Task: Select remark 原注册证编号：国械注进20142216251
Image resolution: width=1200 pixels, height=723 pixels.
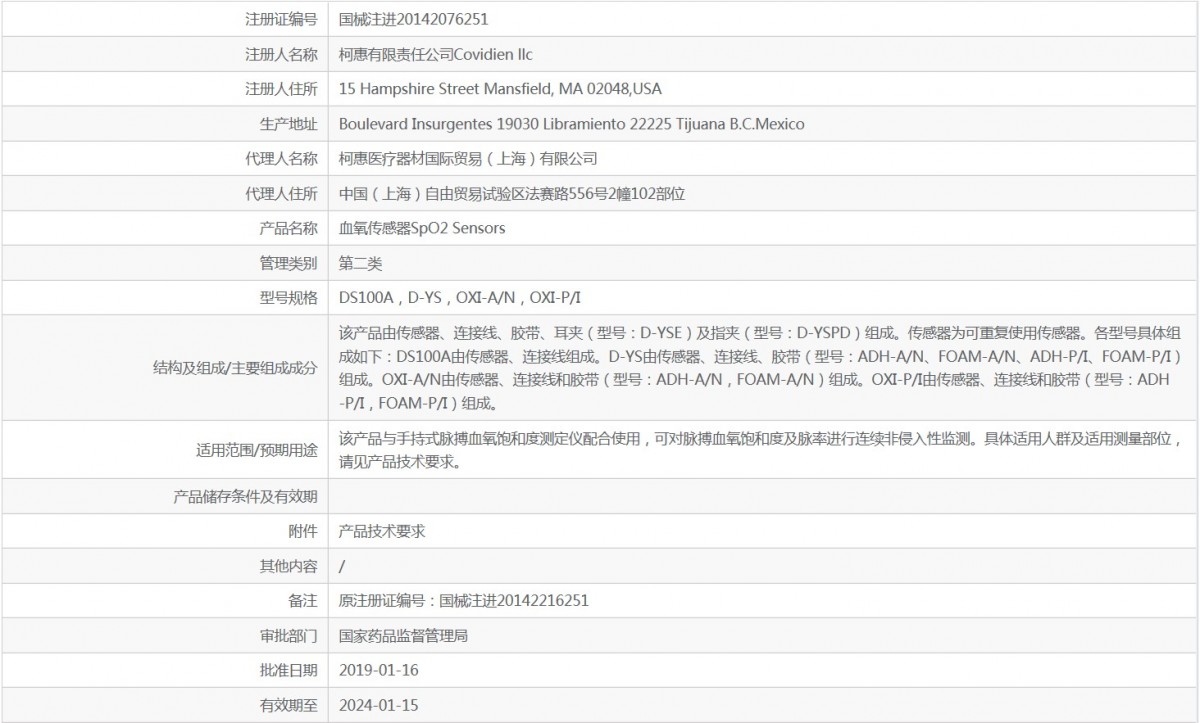Action: point(463,601)
